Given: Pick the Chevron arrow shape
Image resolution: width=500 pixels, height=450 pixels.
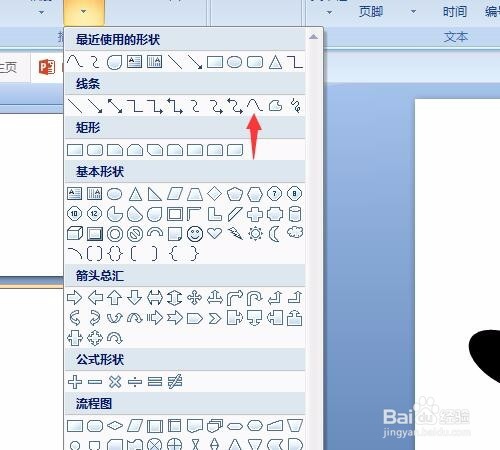Looking at the screenshot, I should tap(215, 319).
